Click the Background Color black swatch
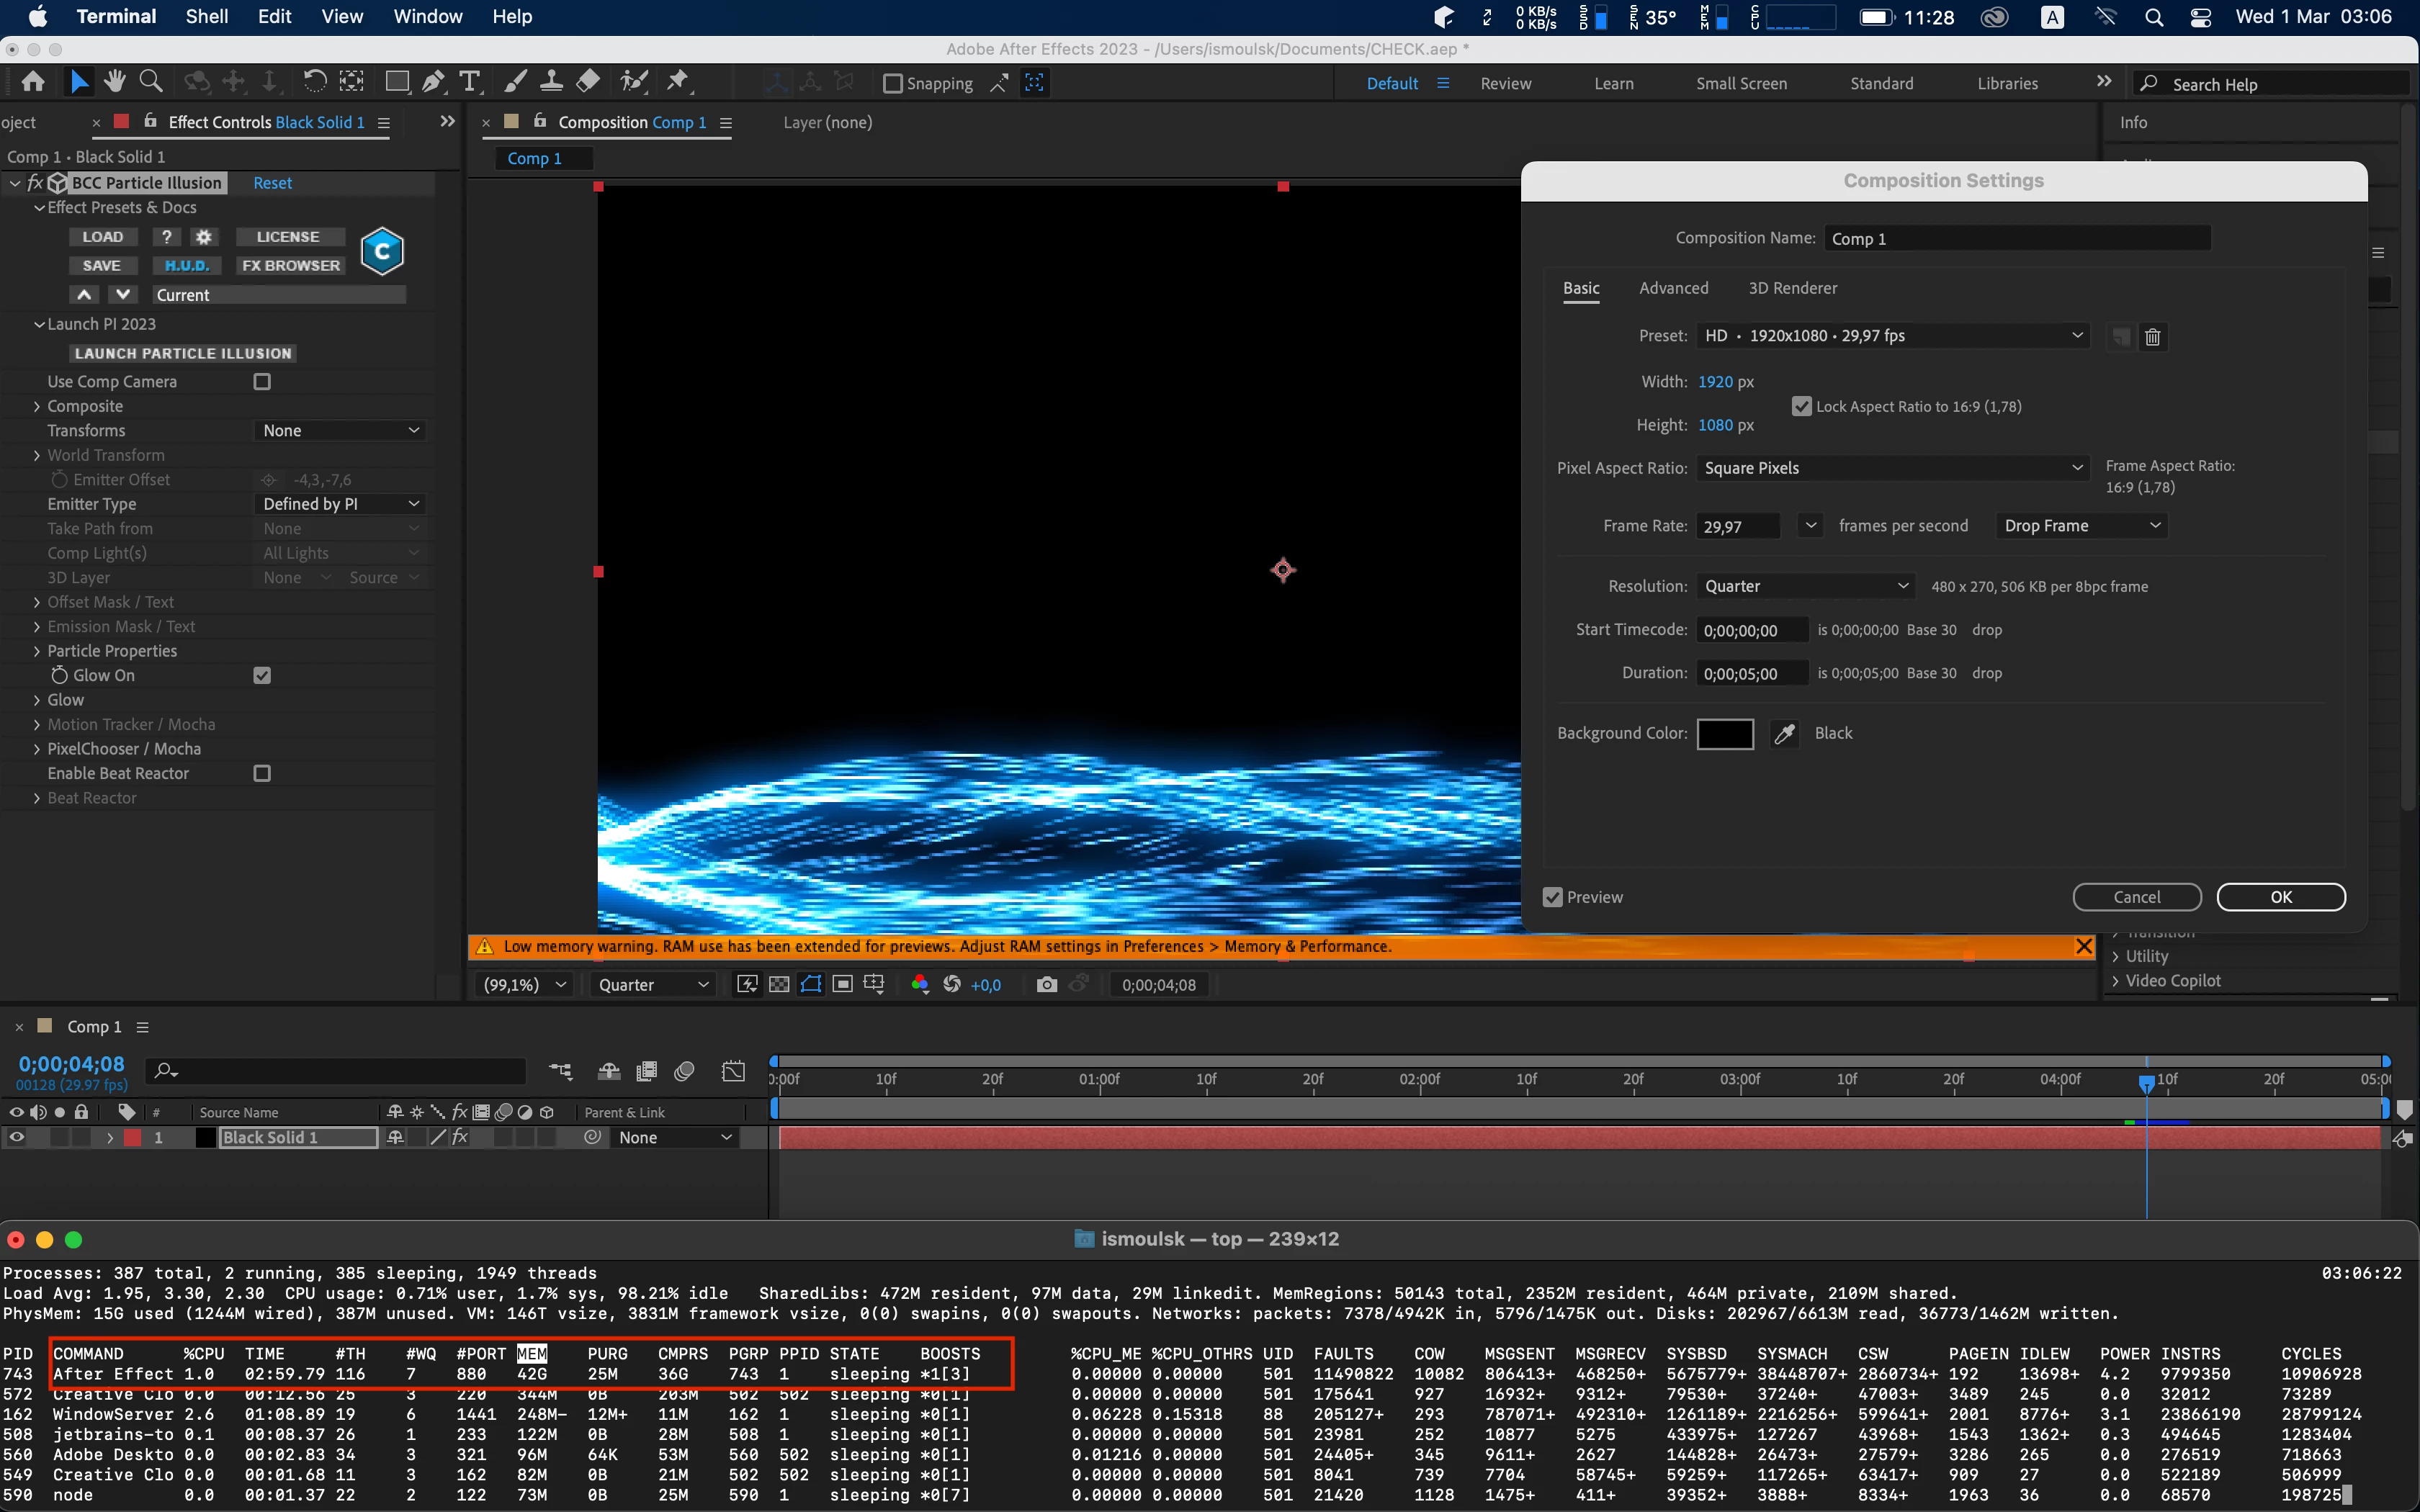The height and width of the screenshot is (1512, 2420). tap(1724, 734)
